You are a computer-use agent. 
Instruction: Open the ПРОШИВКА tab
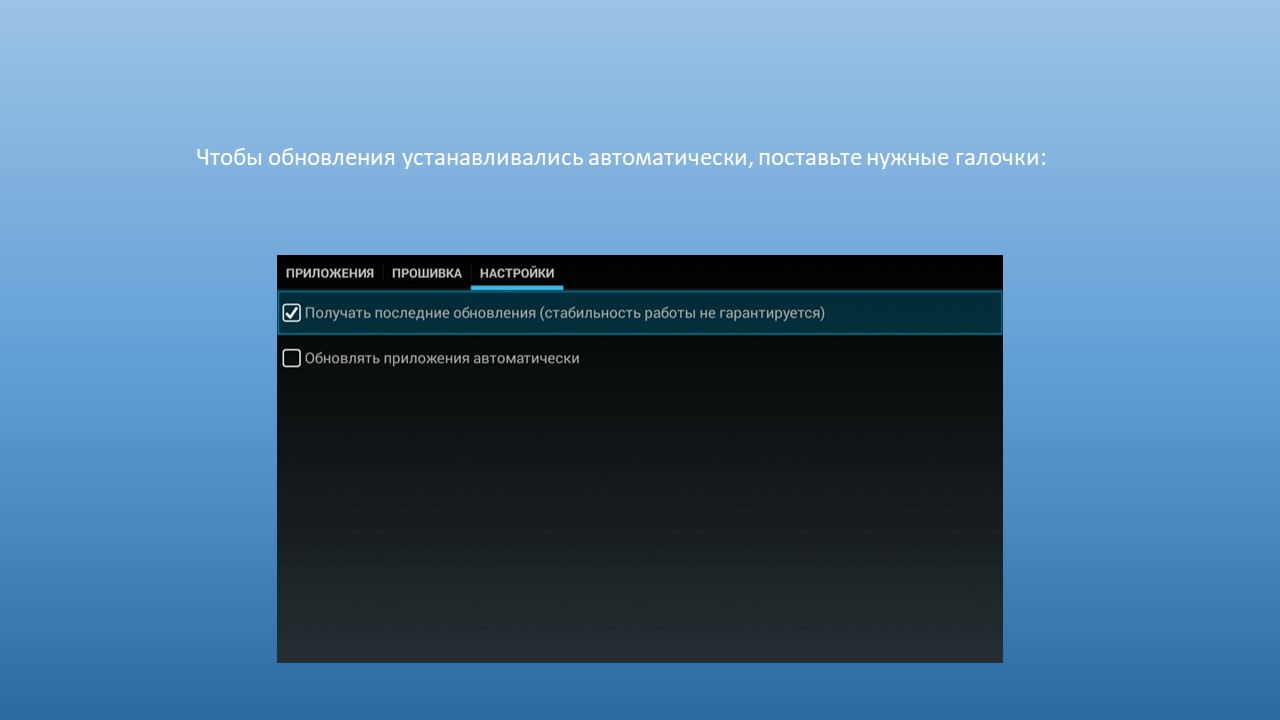pos(427,273)
